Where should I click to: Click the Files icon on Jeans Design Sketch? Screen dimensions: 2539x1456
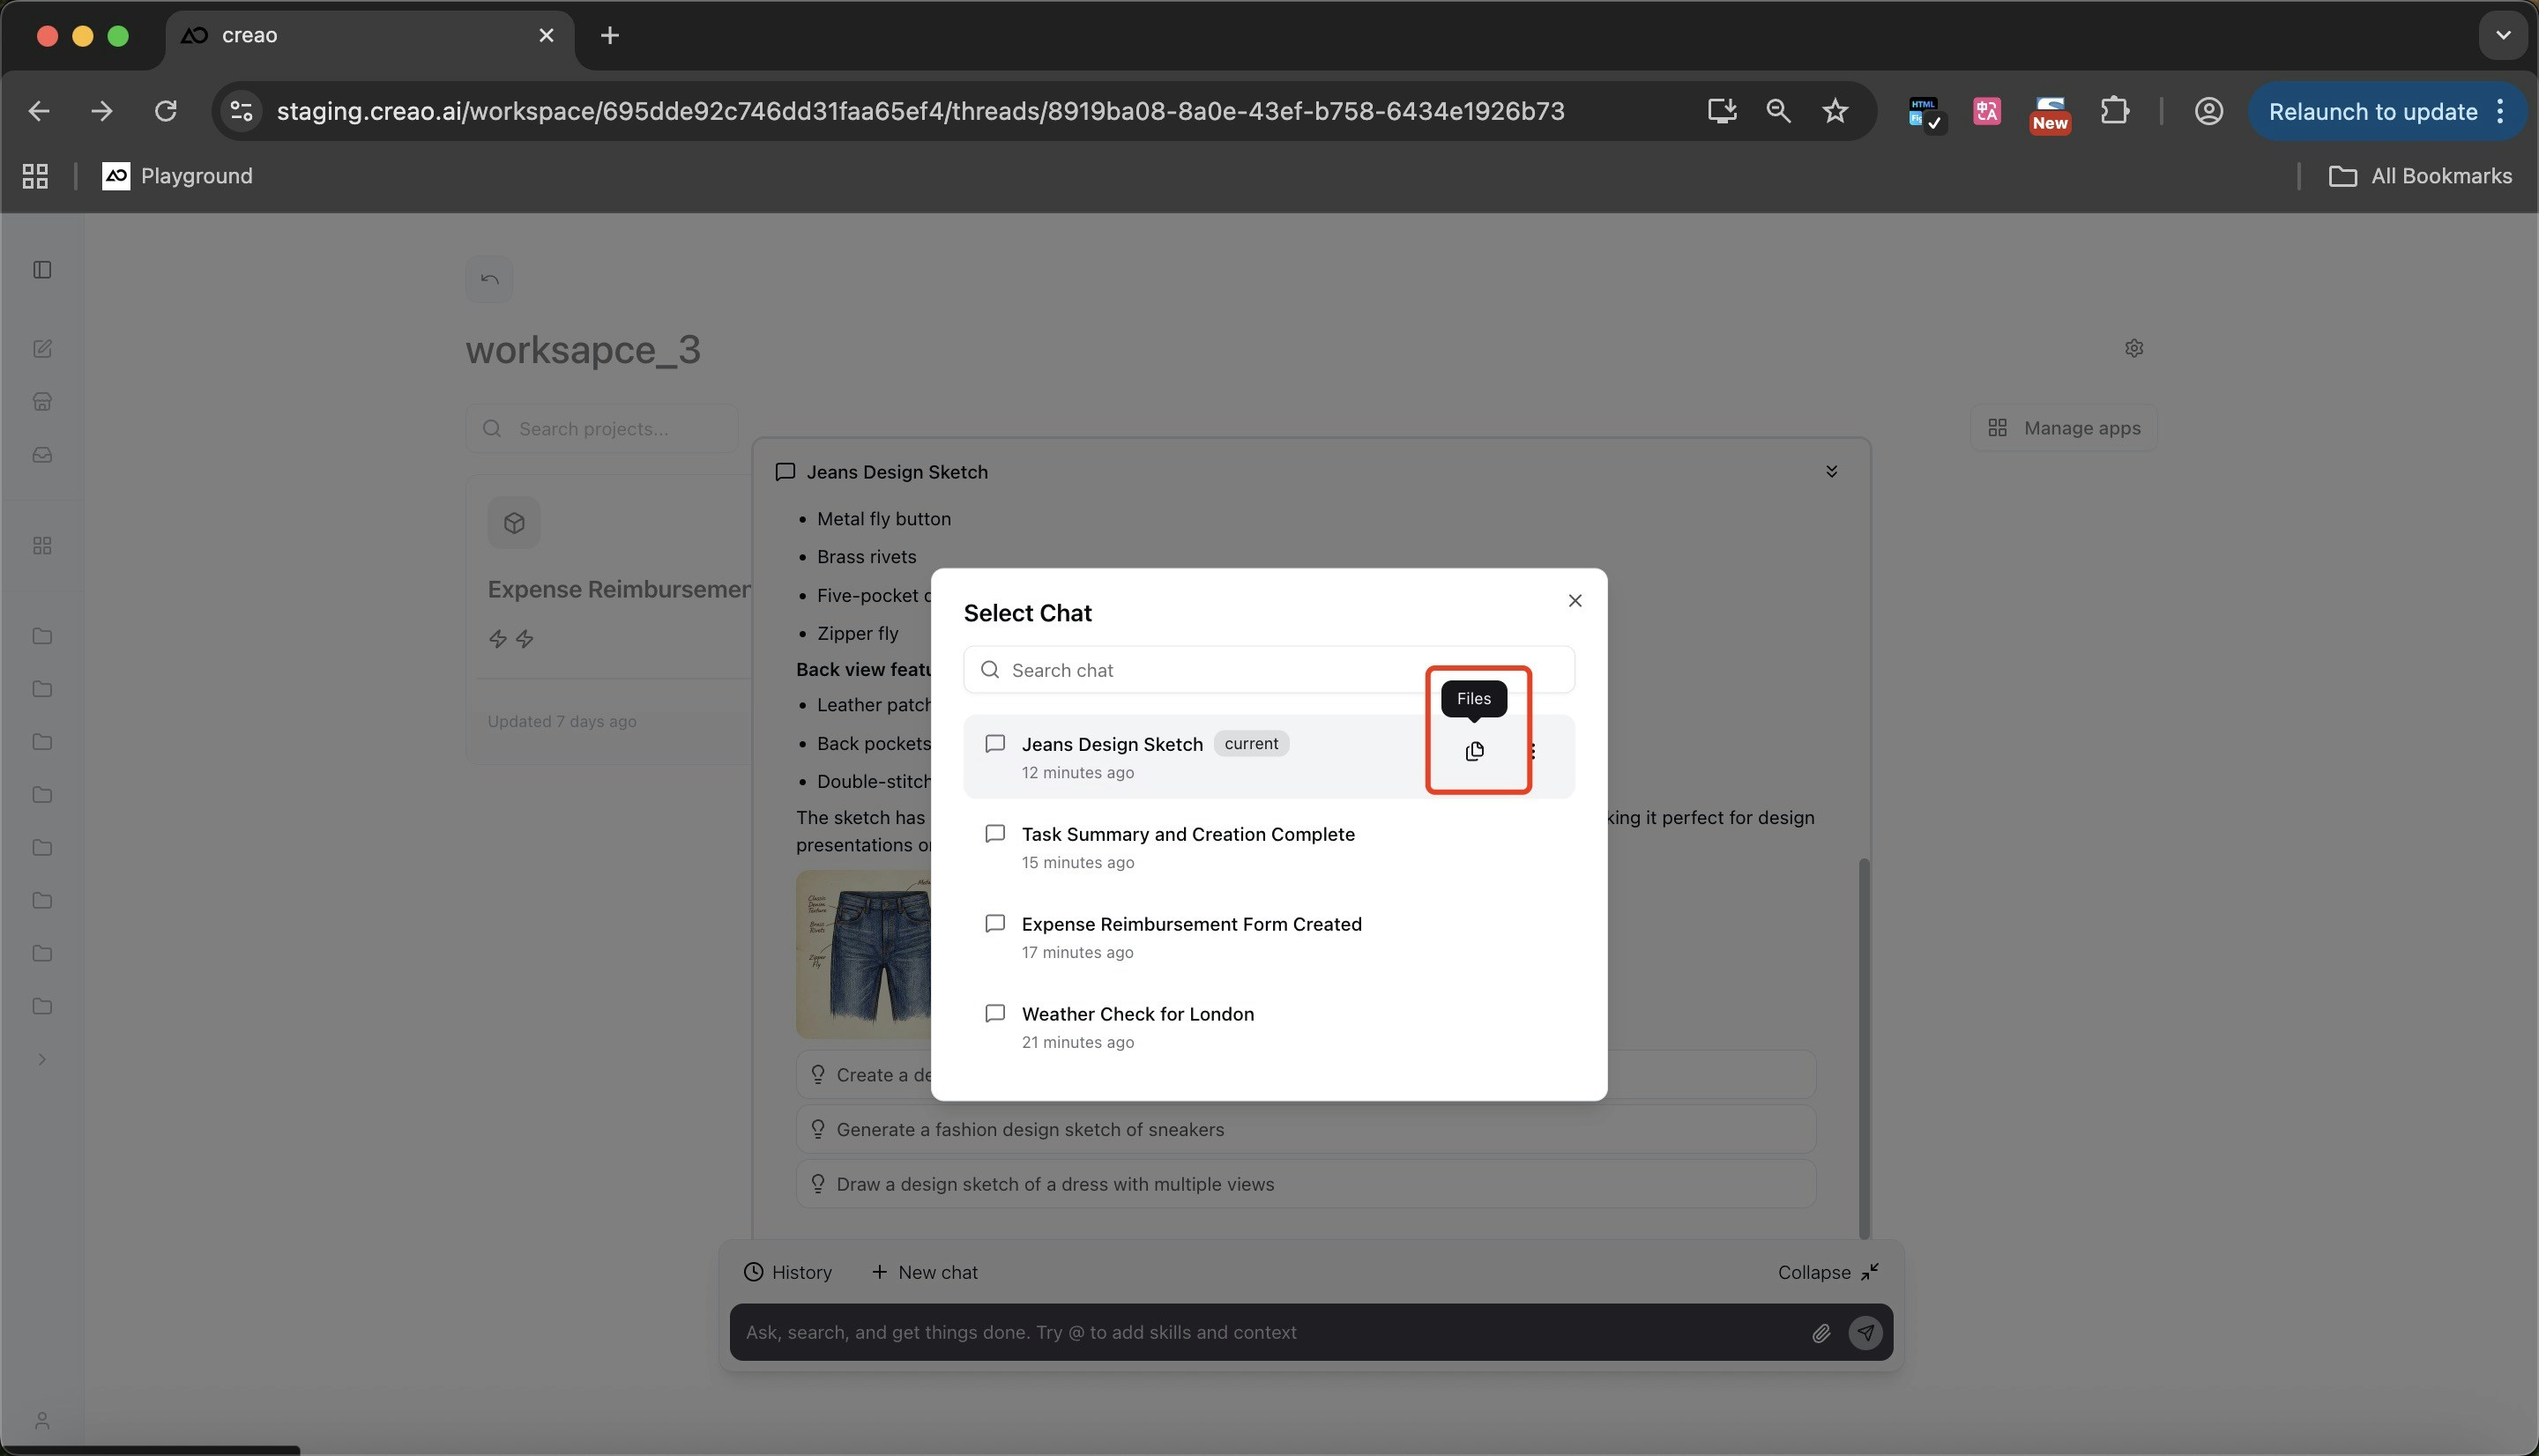point(1474,751)
